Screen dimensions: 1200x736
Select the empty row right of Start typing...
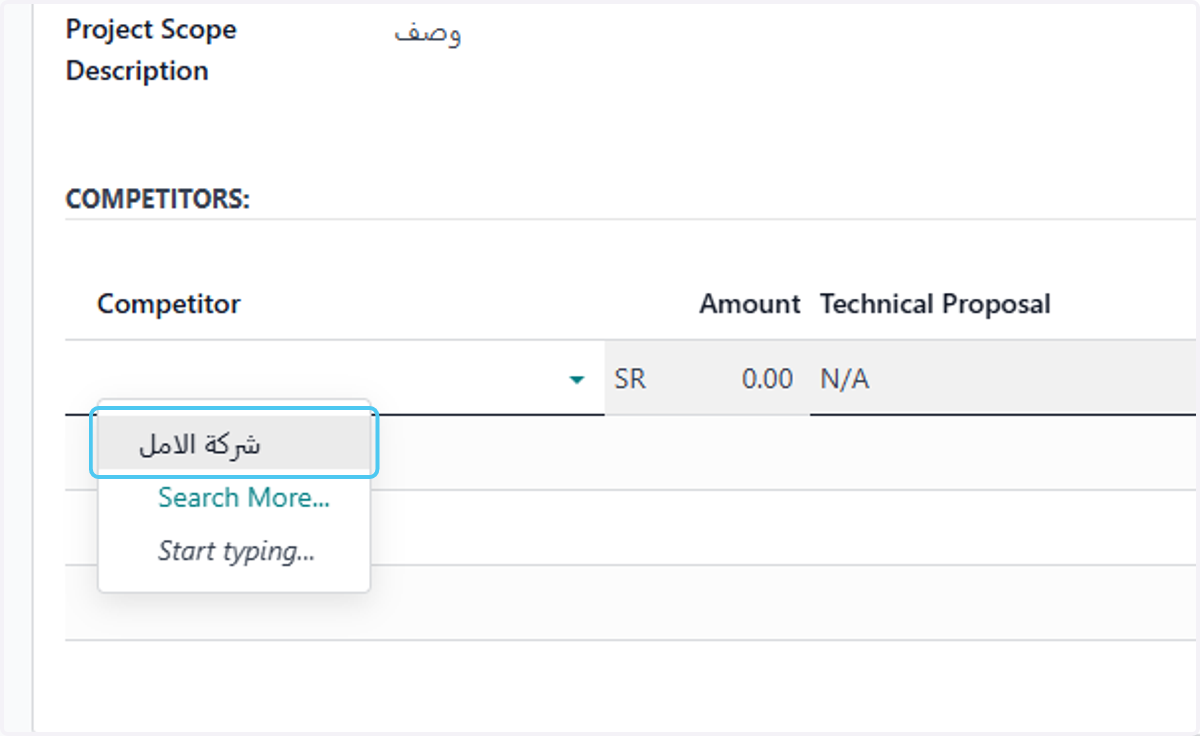tap(785, 603)
